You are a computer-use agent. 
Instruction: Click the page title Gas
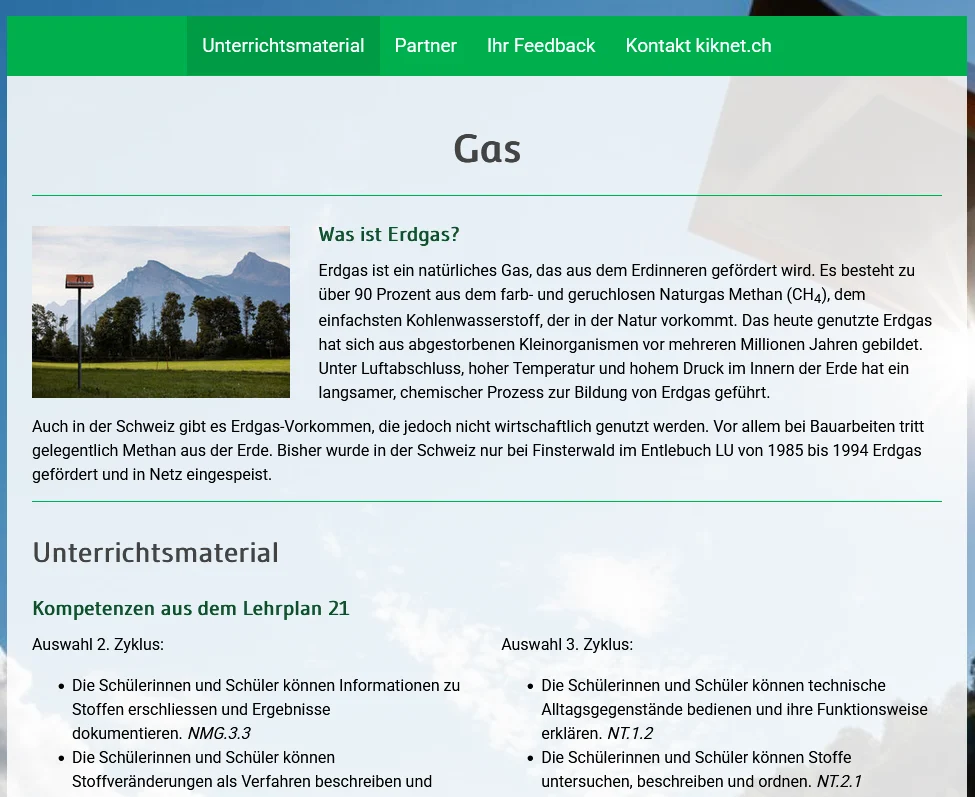pos(487,149)
